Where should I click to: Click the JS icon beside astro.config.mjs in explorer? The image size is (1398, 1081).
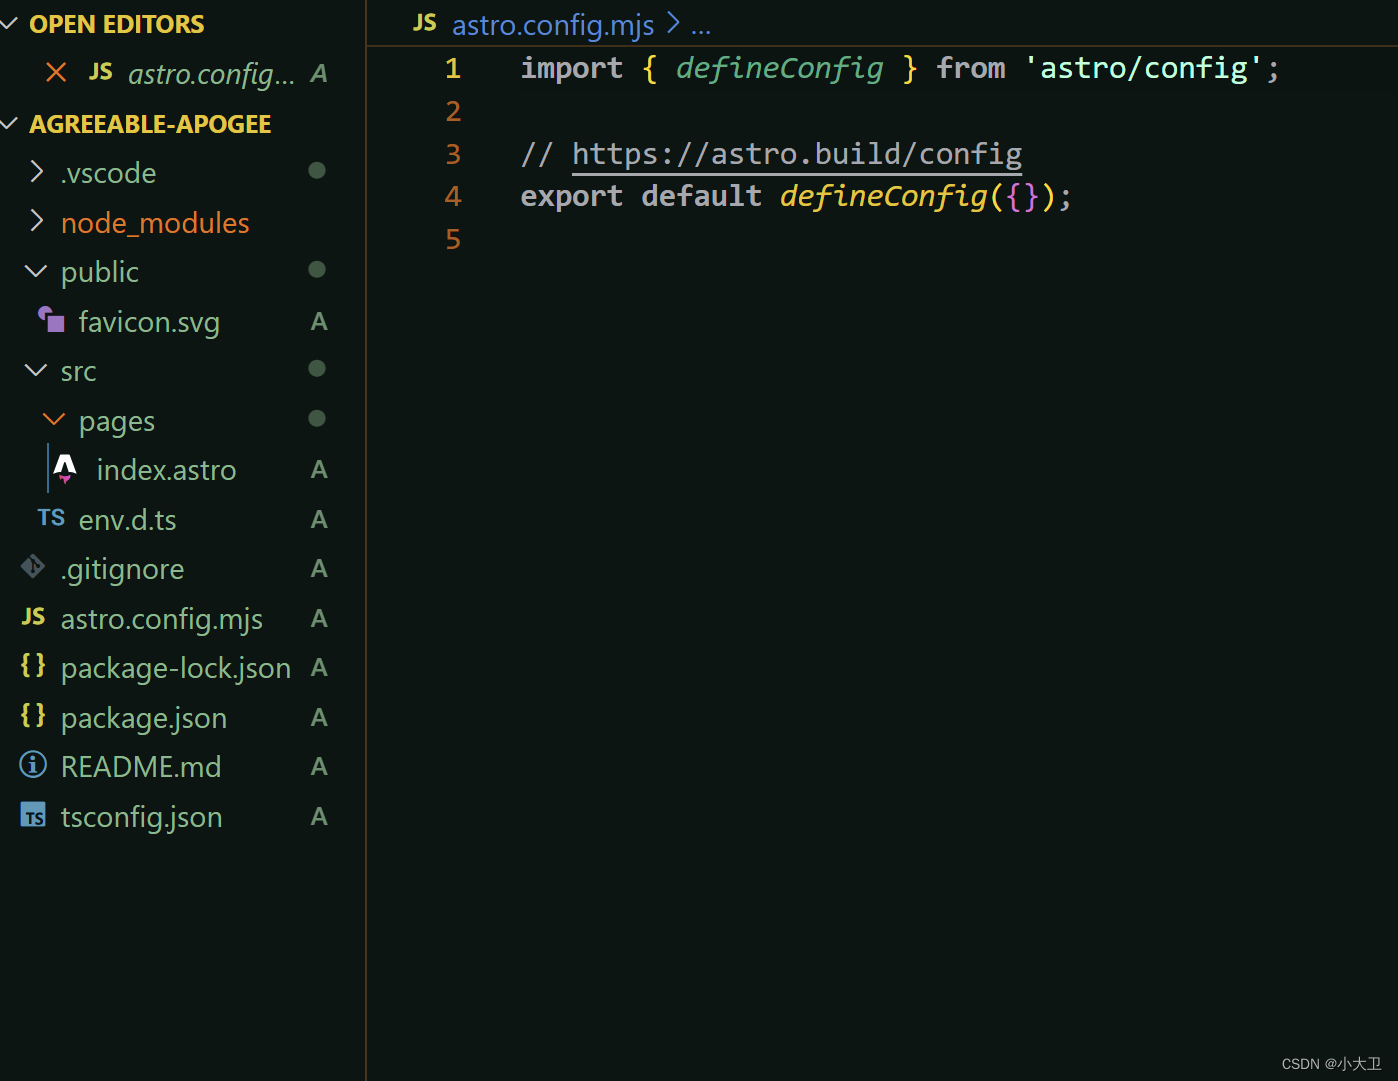pyautogui.click(x=33, y=617)
